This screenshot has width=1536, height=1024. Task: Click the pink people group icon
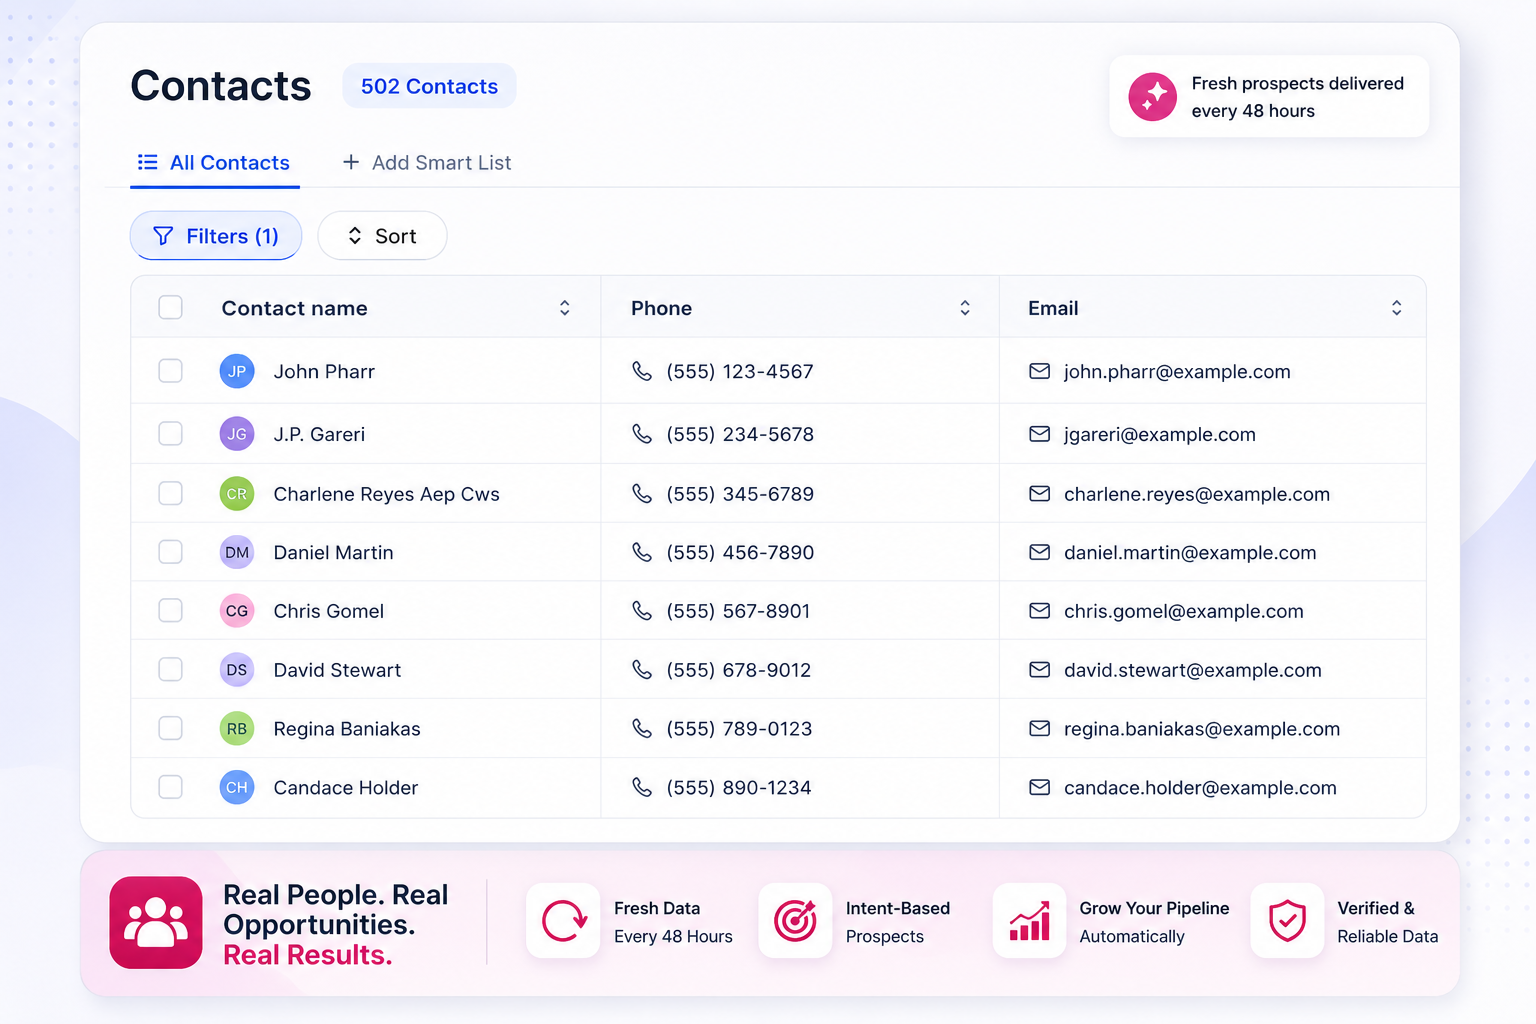tap(156, 922)
